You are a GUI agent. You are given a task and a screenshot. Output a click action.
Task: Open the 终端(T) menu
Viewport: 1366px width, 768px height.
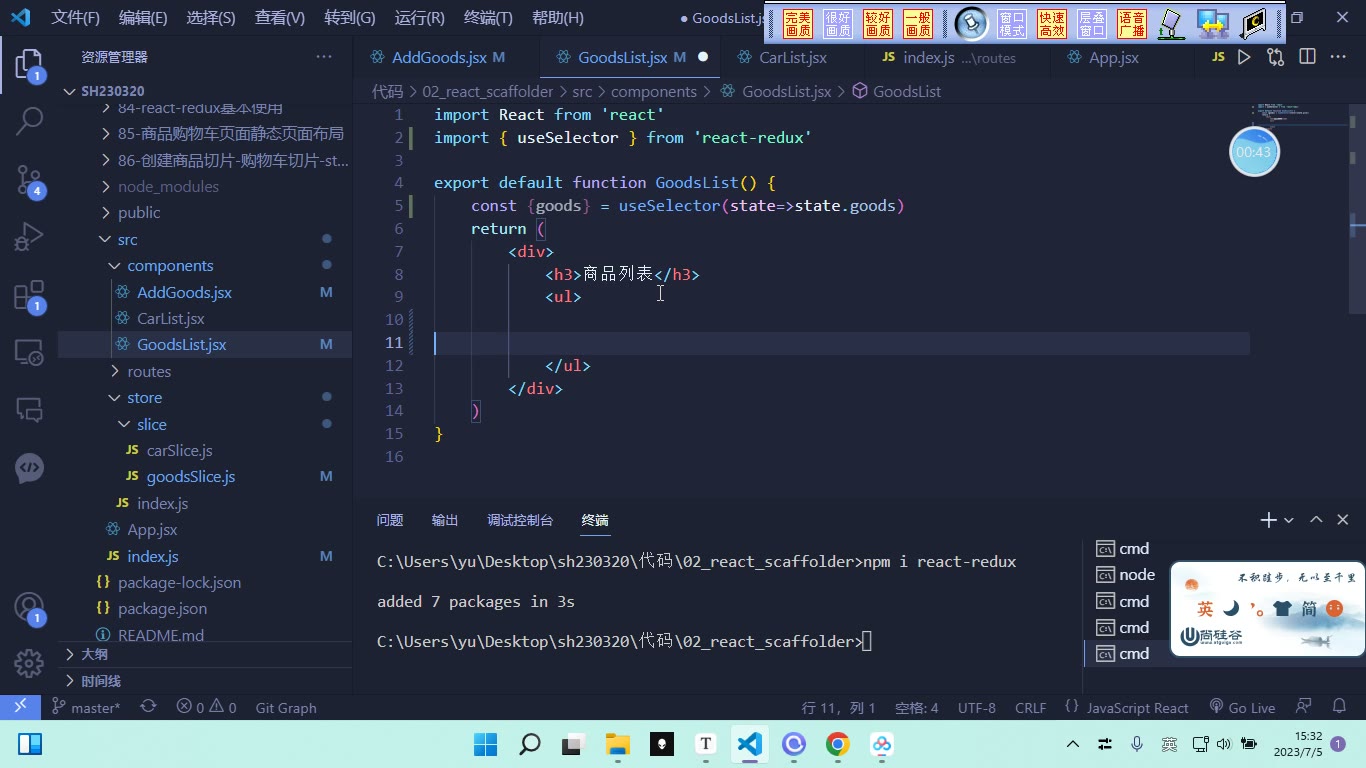[488, 18]
